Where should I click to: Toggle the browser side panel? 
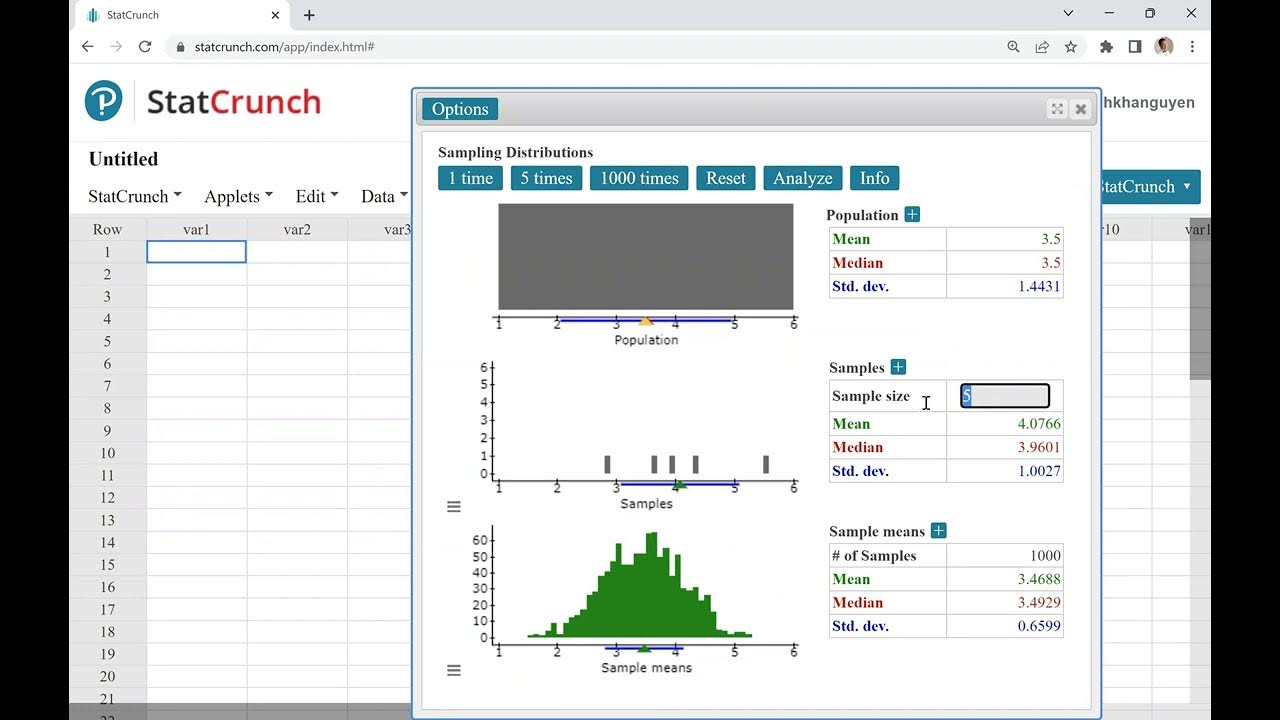pos(1135,46)
